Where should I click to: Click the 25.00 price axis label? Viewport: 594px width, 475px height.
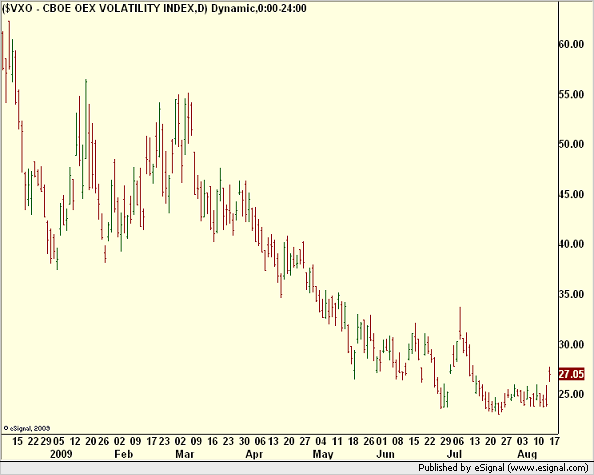tap(572, 394)
